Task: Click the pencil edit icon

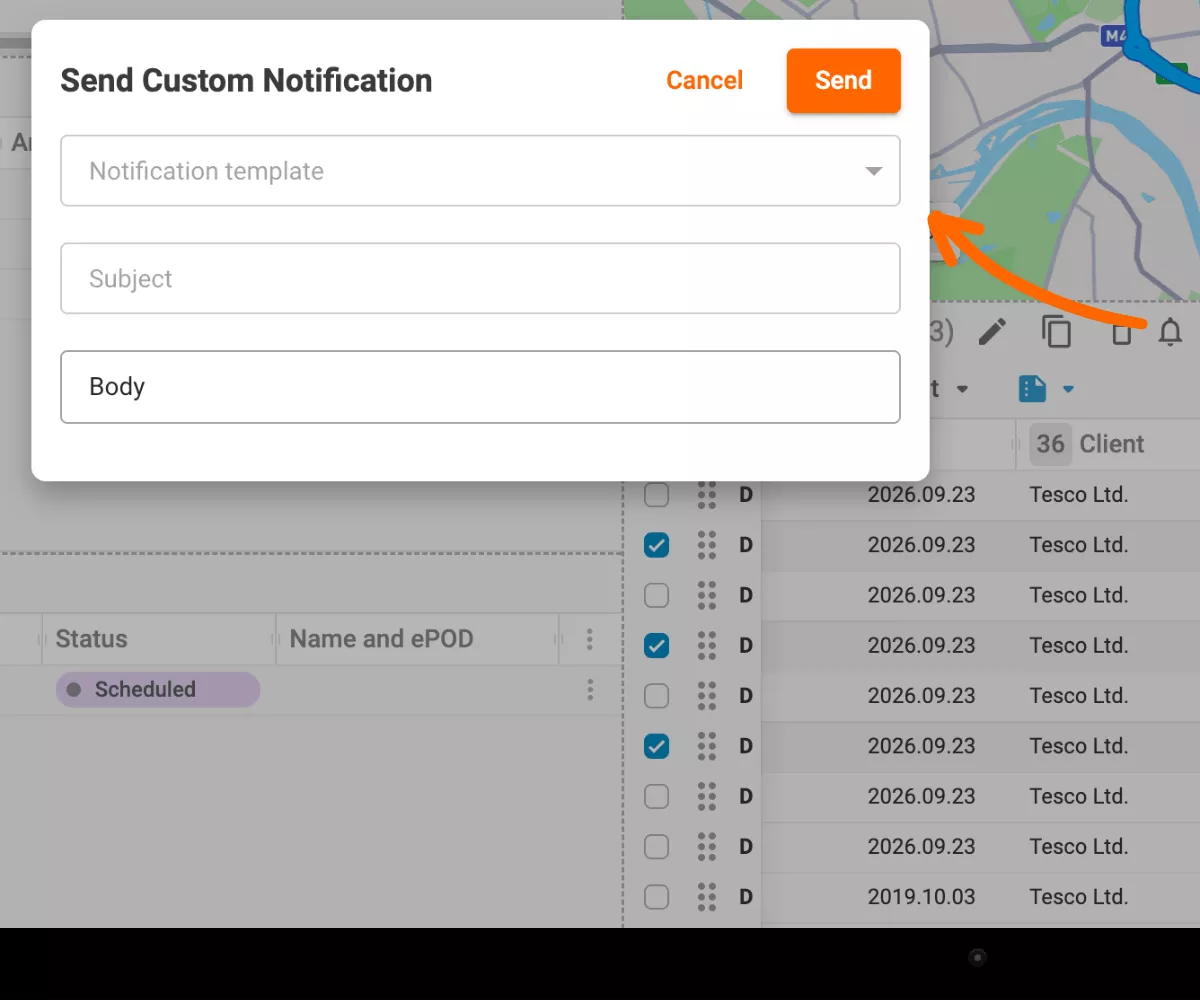Action: click(992, 332)
